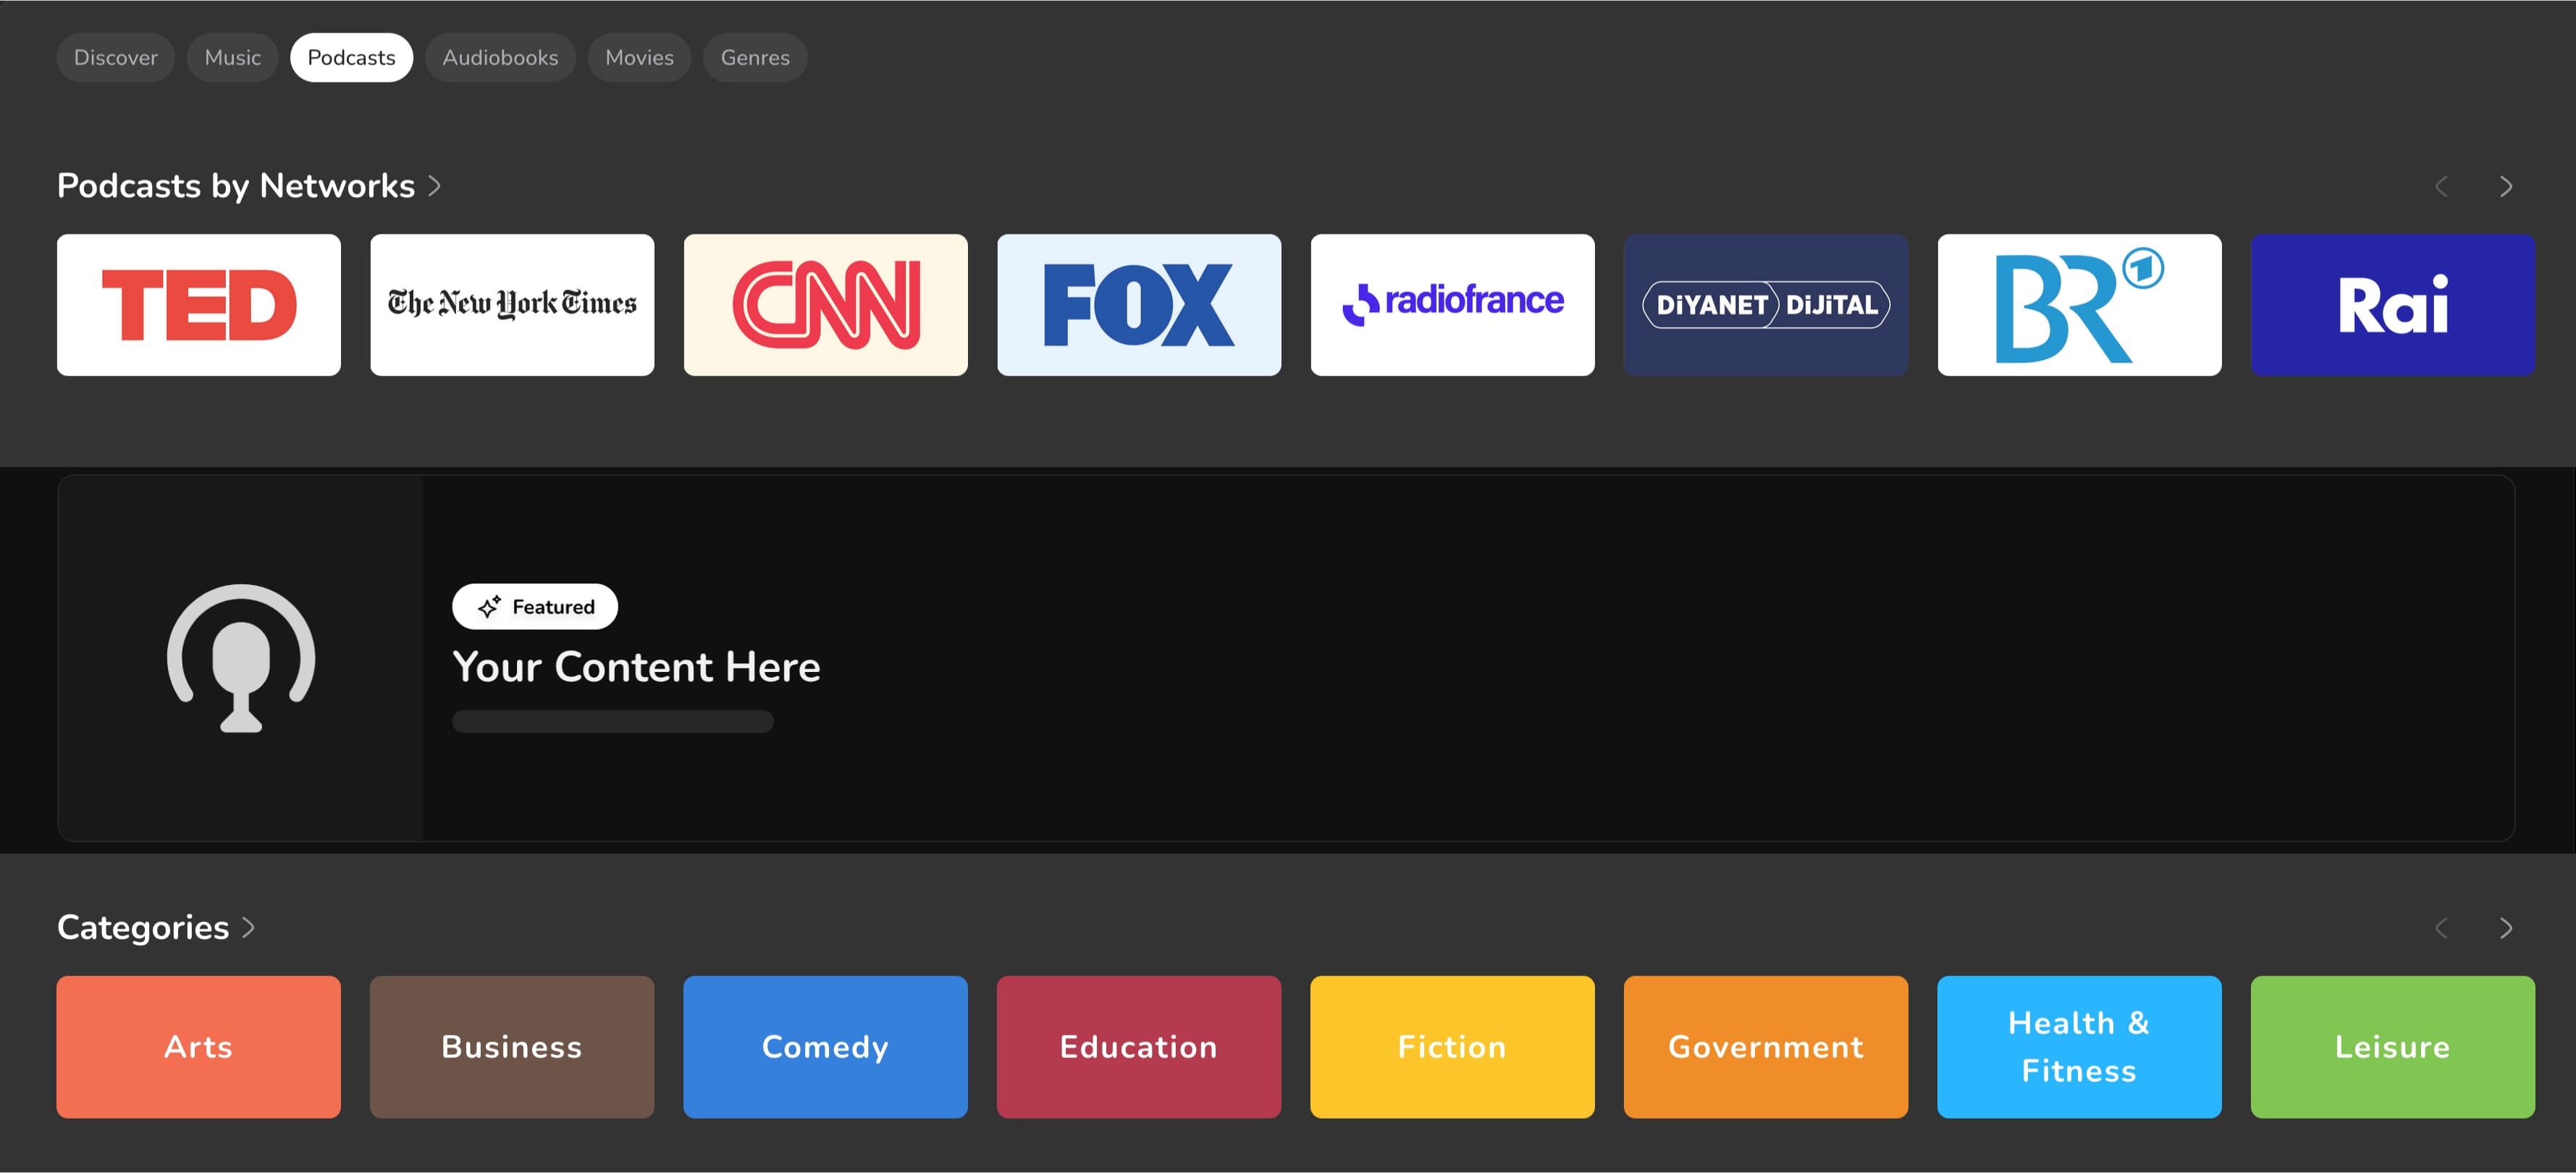Select the BR network logo
Viewport: 2576px width, 1173px height.
pos(2079,305)
